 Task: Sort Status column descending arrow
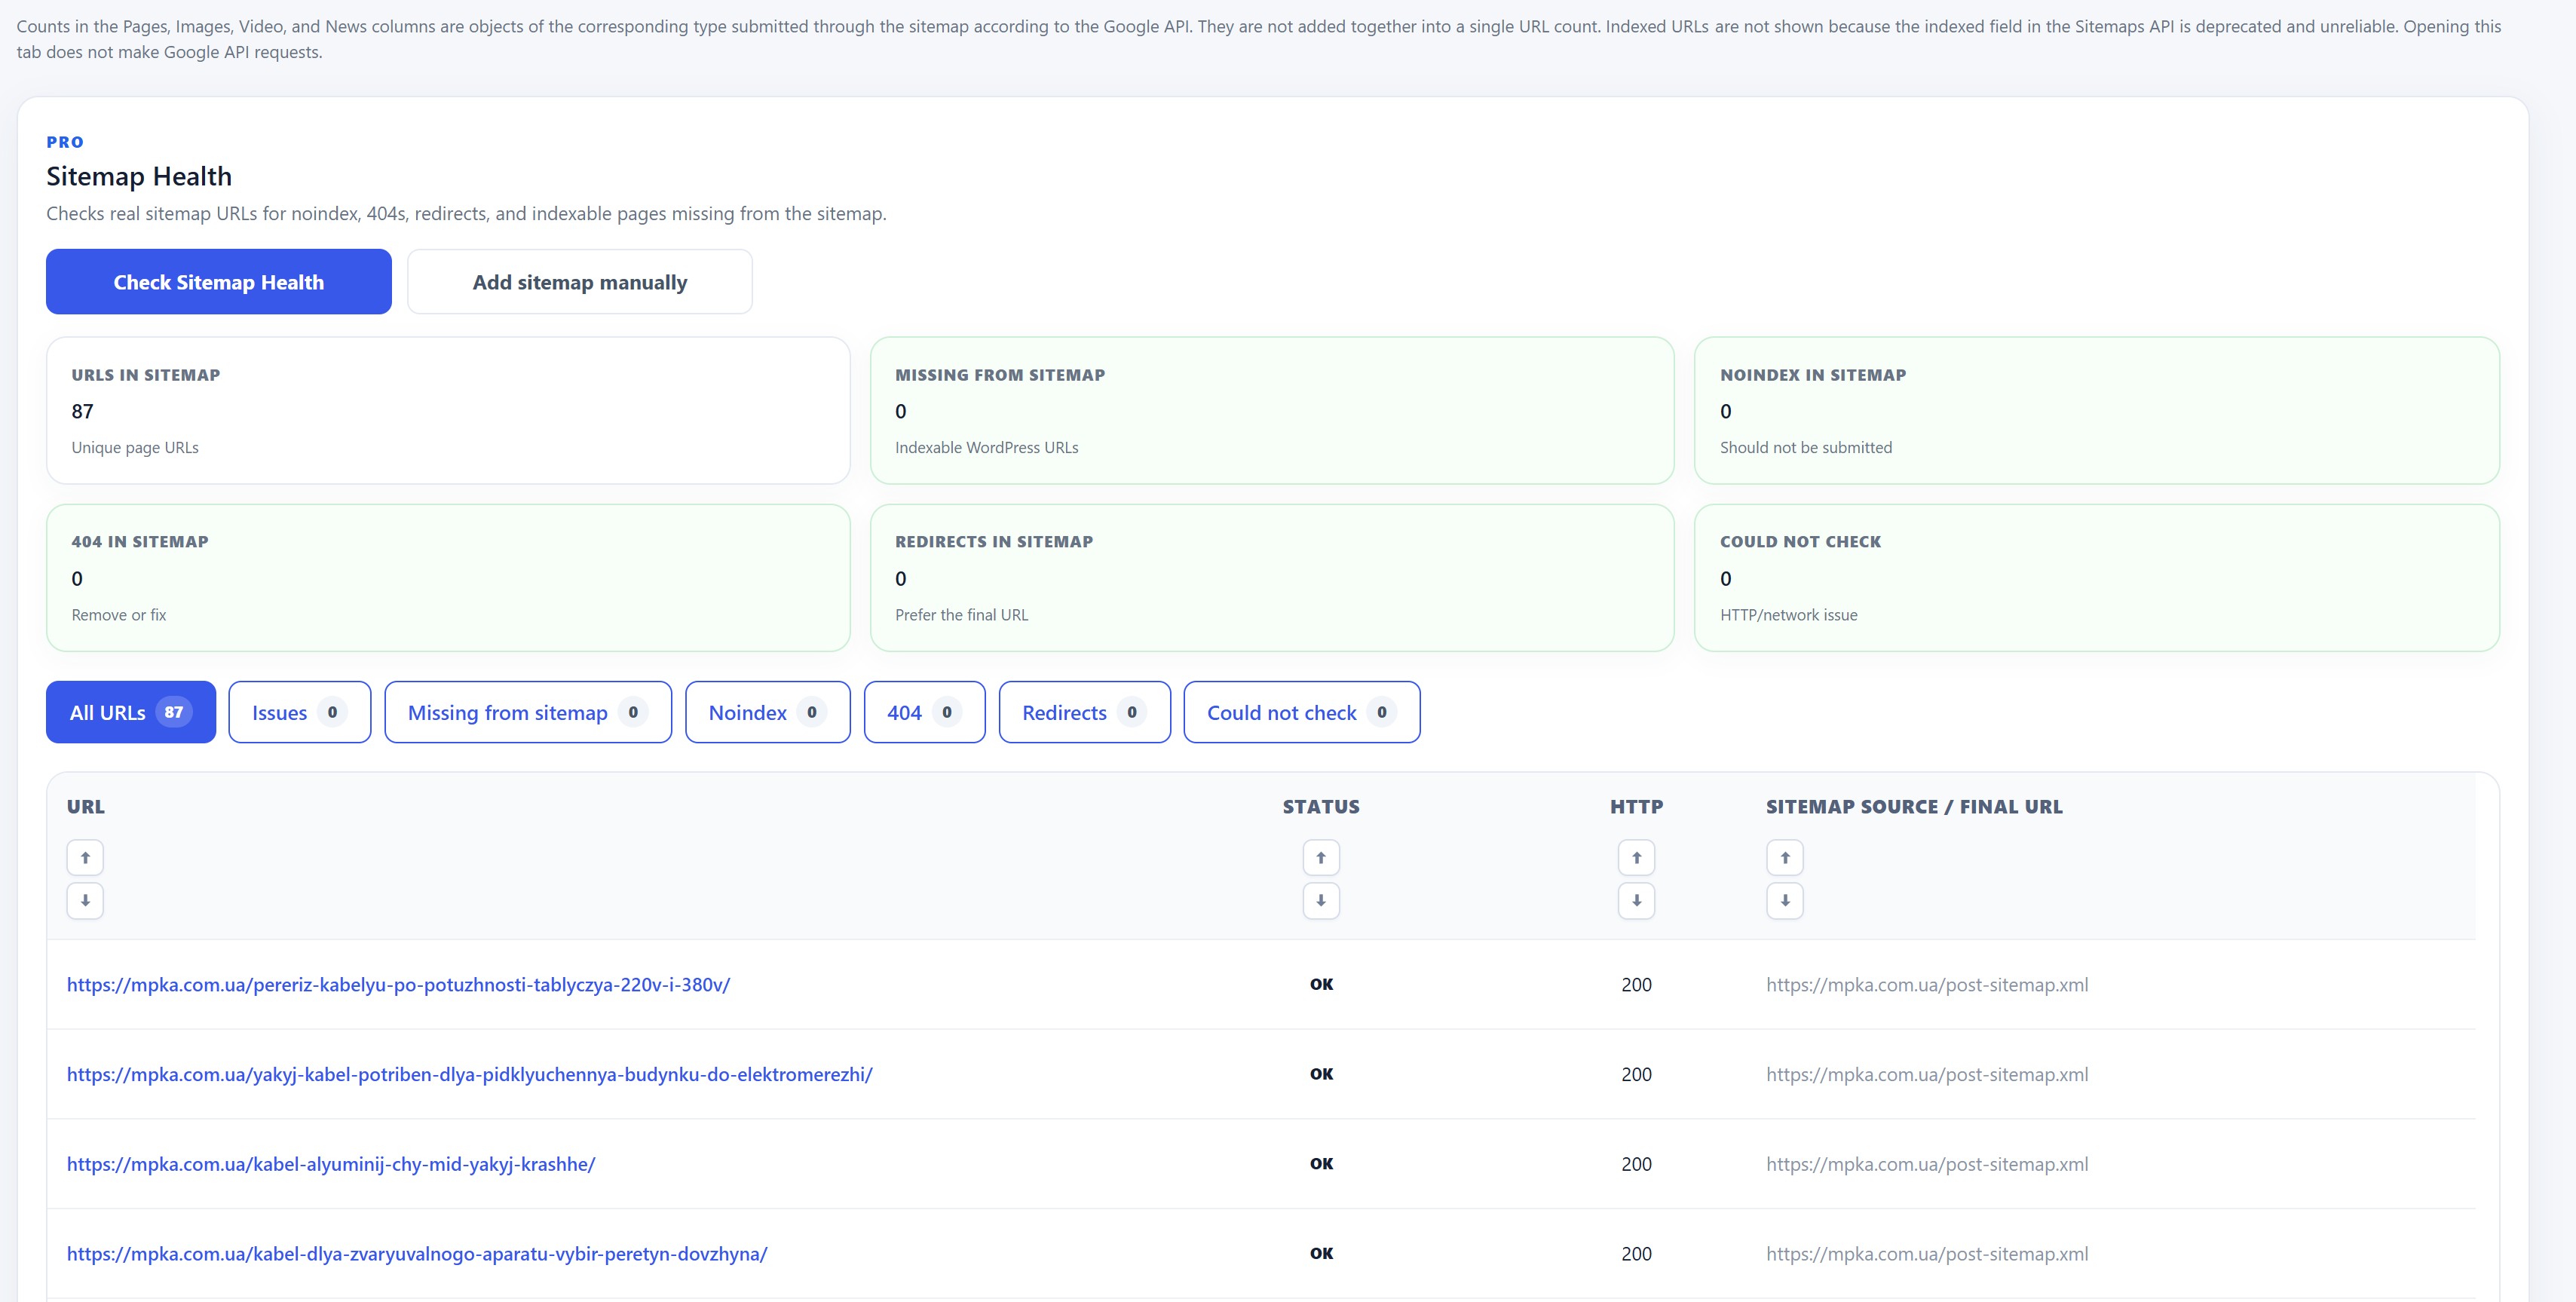[1321, 900]
